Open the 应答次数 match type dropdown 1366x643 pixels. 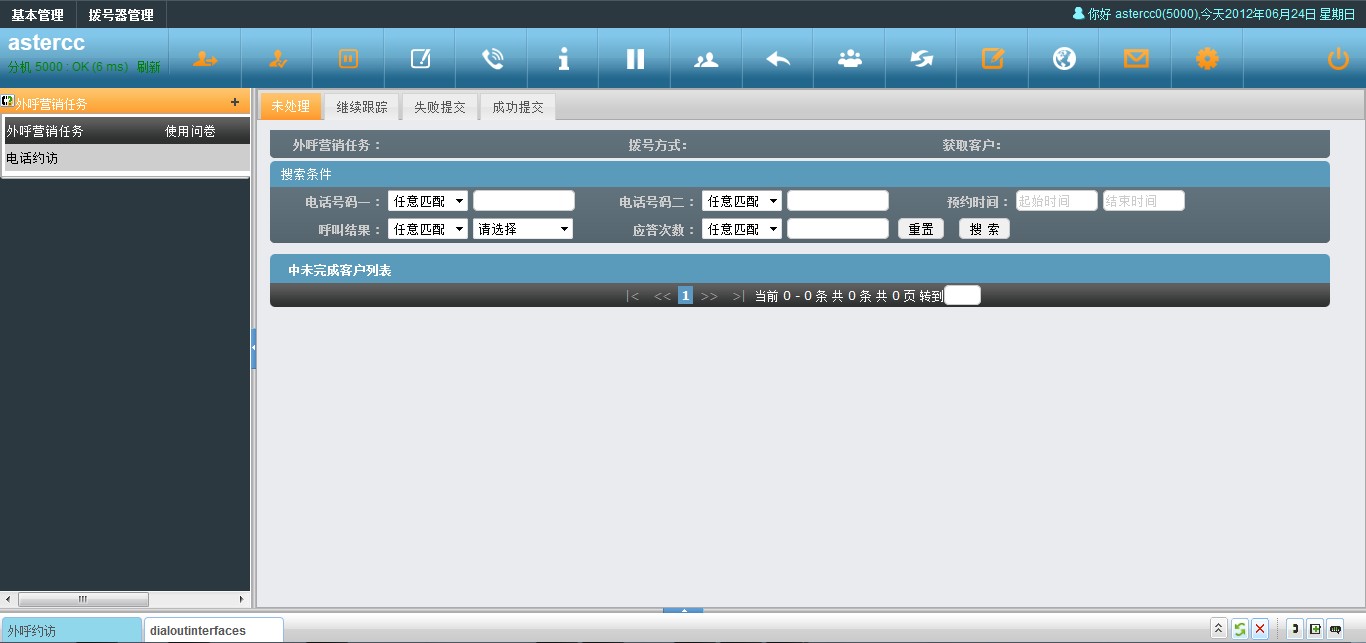741,229
